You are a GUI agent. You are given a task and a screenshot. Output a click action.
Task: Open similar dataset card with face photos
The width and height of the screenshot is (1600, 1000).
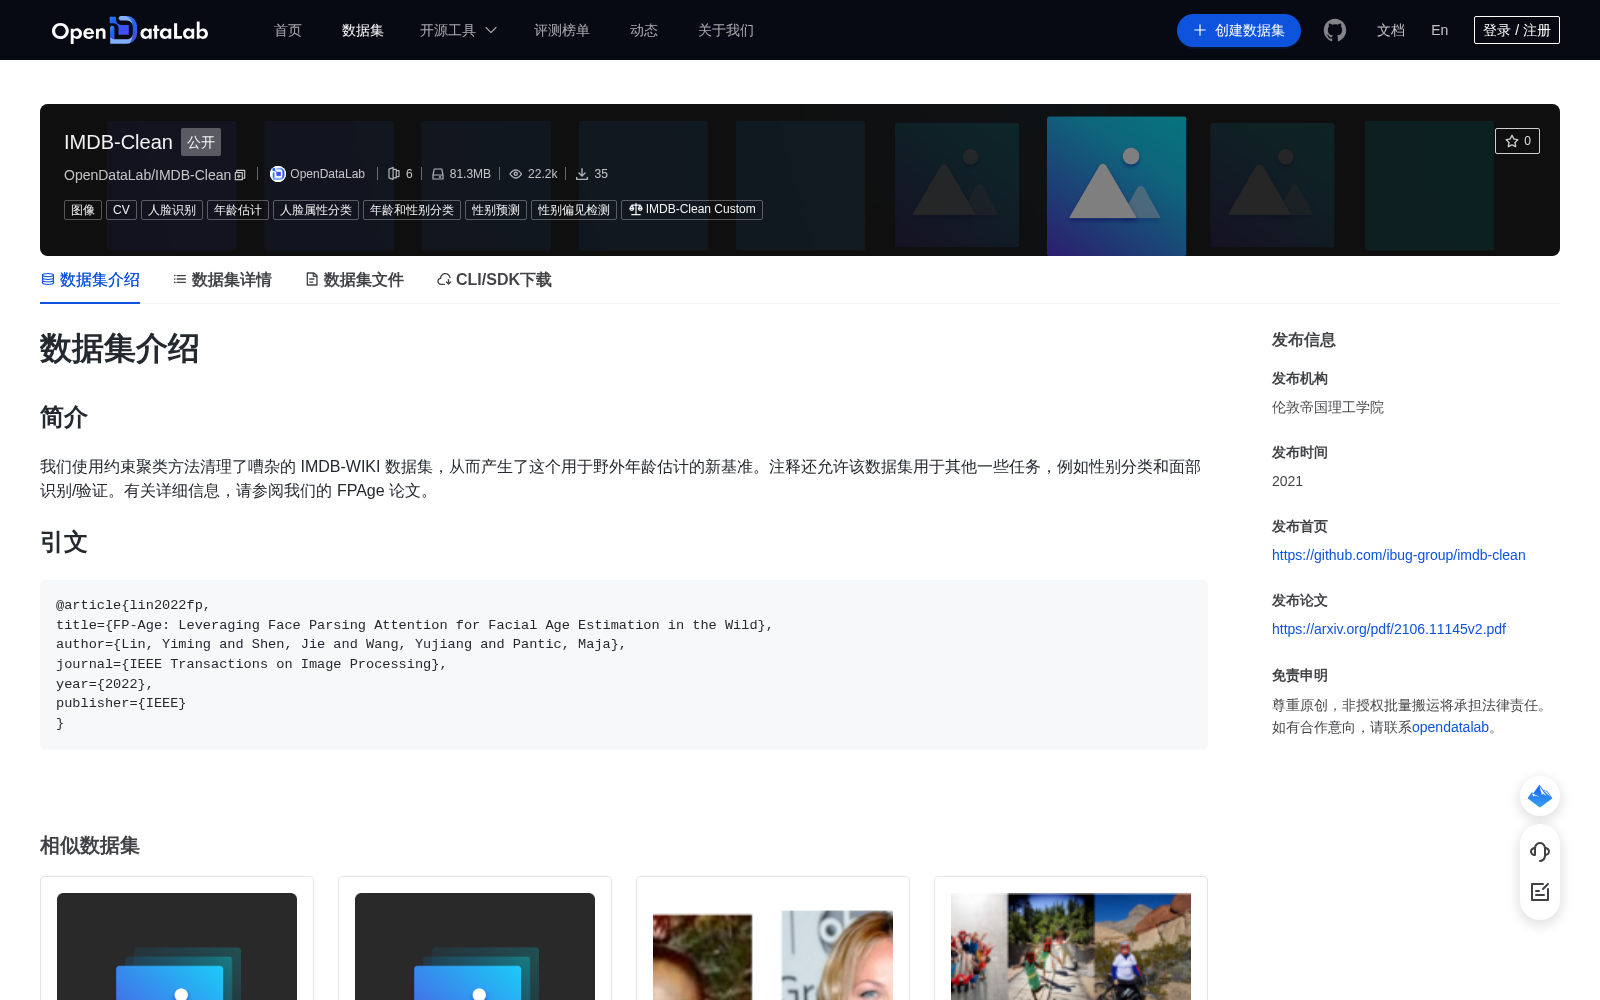point(773,946)
